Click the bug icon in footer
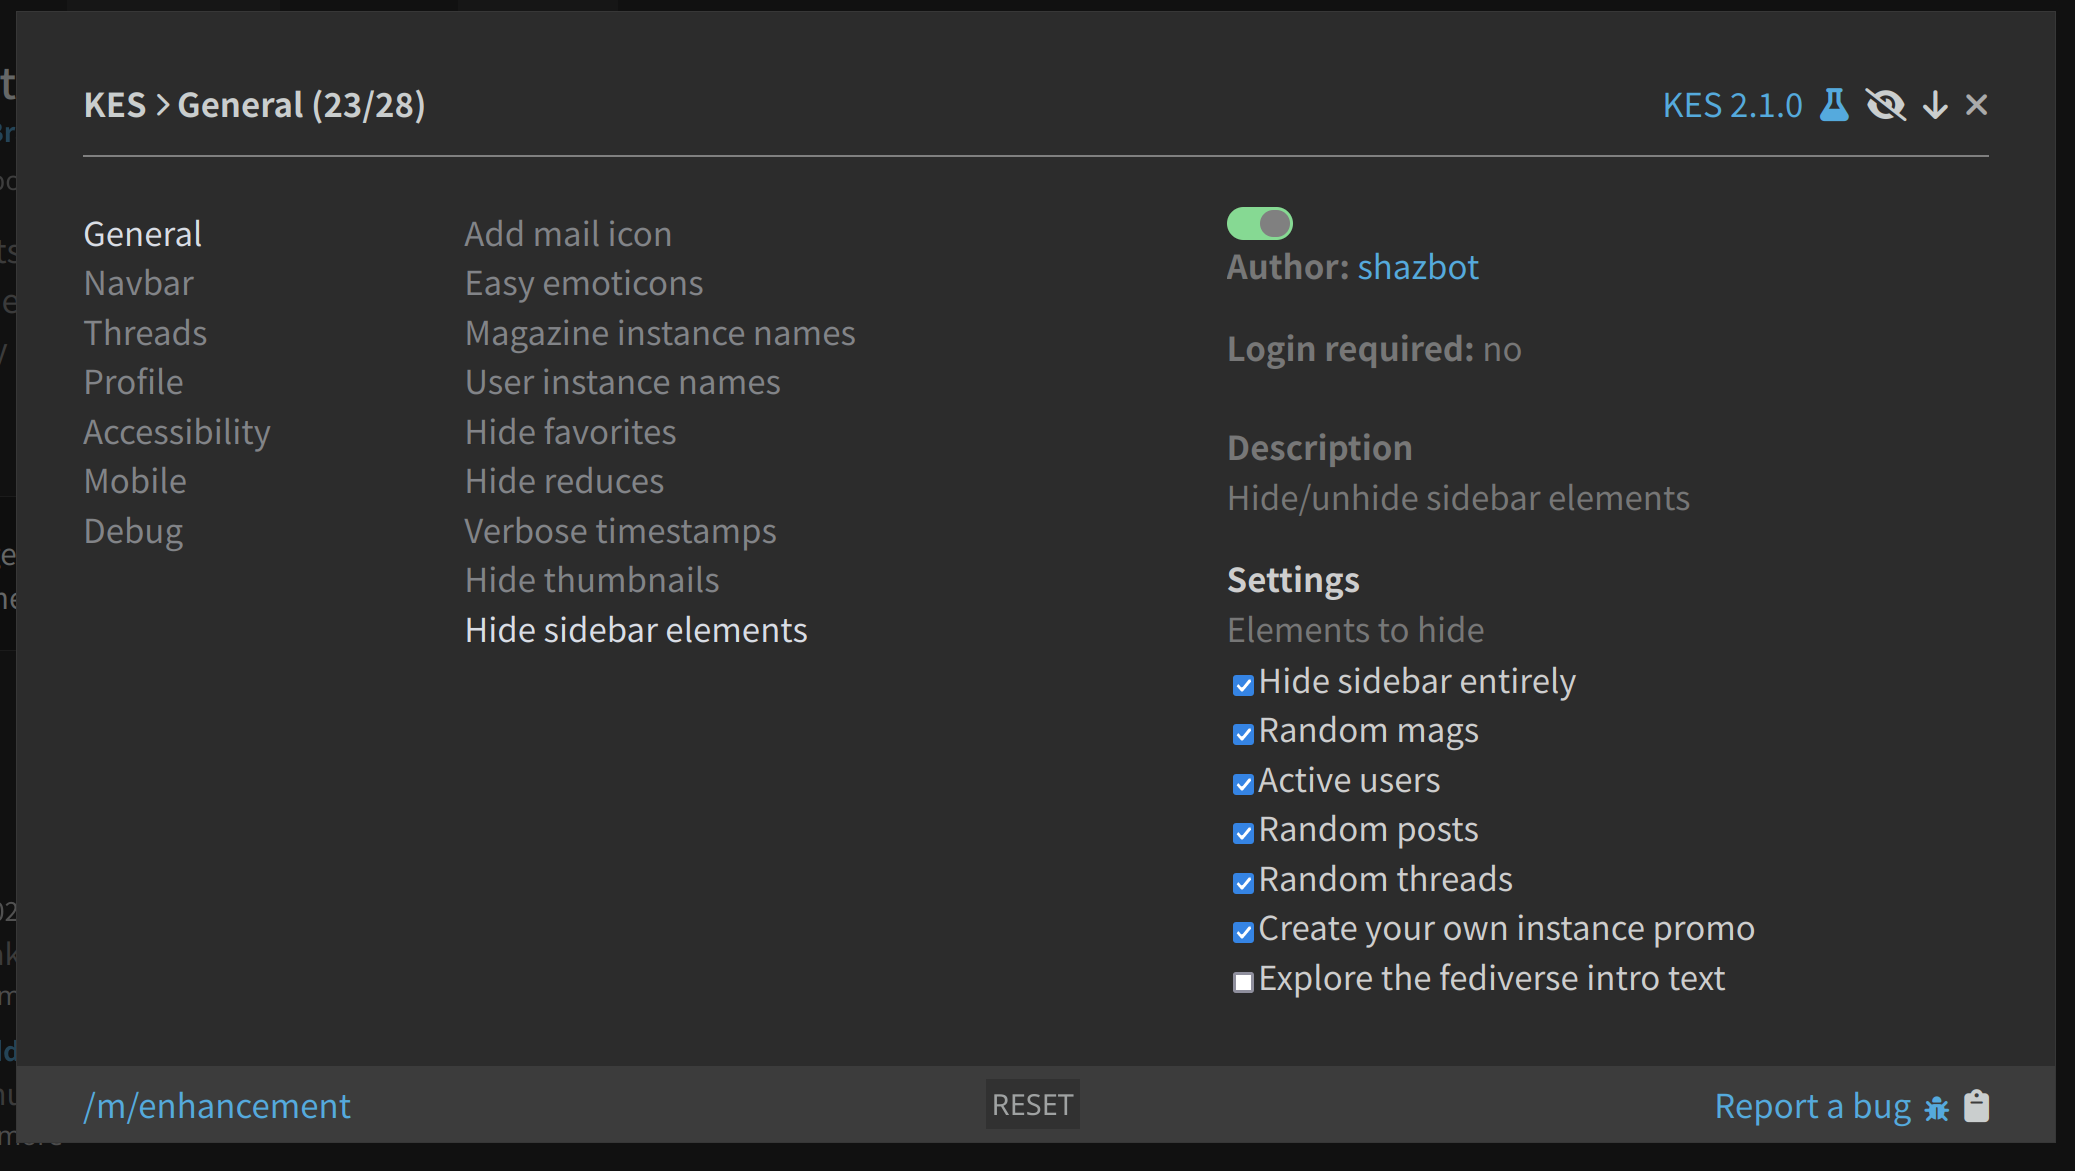The height and width of the screenshot is (1171, 2075). click(x=1937, y=1107)
